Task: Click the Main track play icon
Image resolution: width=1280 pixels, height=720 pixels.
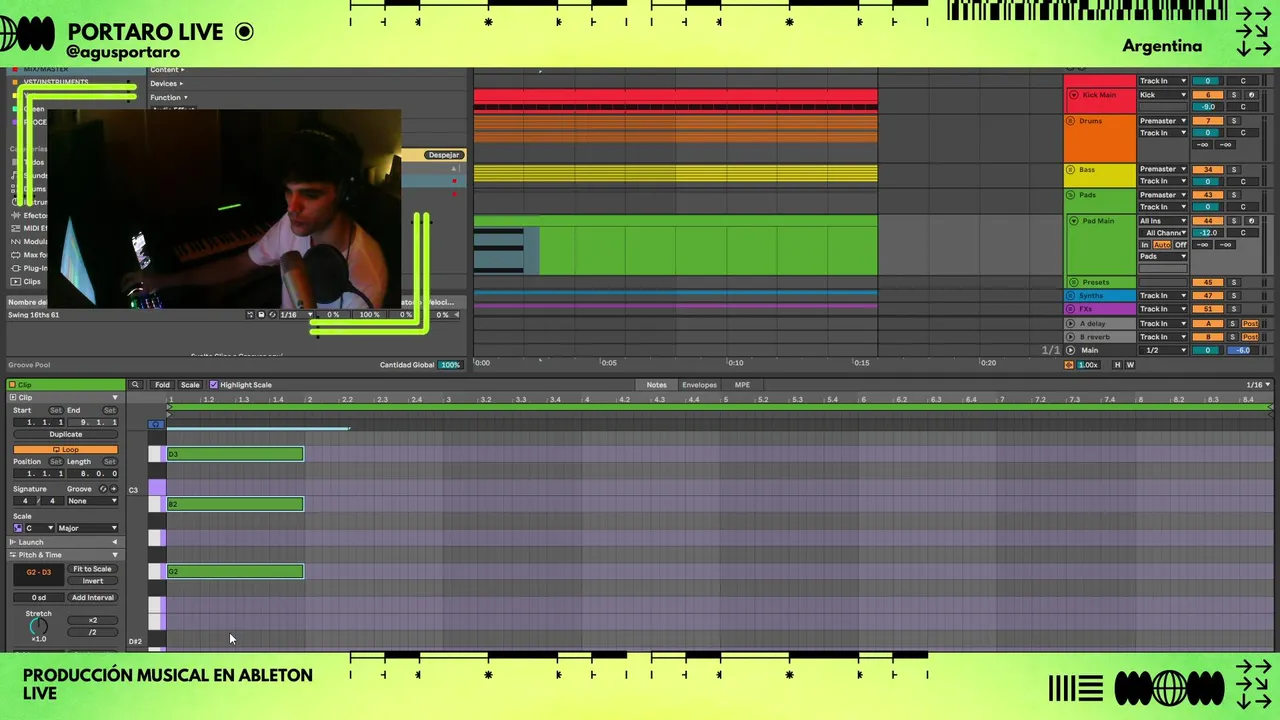Action: point(1070,350)
